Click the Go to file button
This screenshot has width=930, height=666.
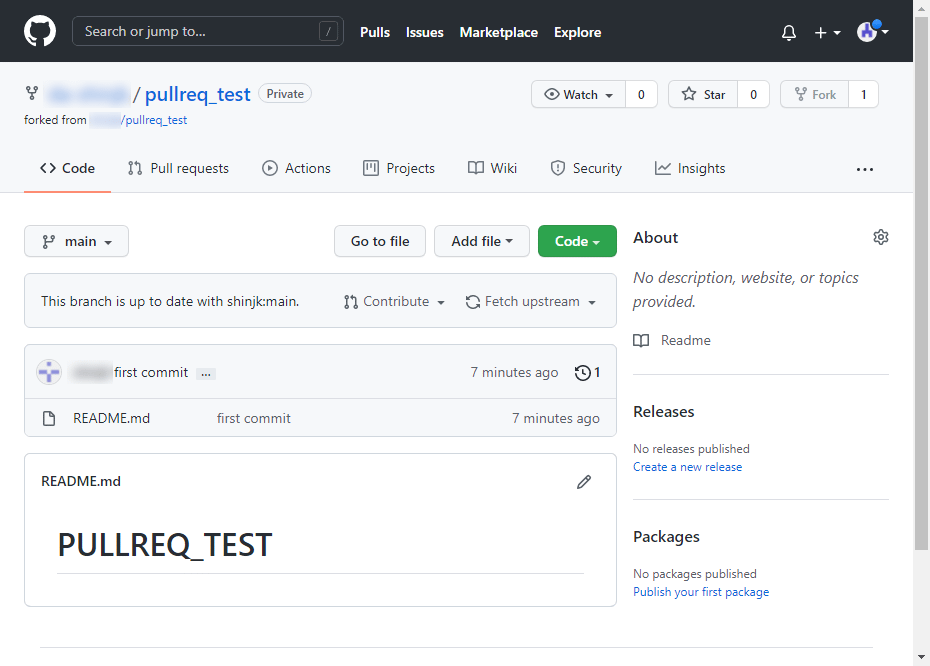tap(380, 241)
